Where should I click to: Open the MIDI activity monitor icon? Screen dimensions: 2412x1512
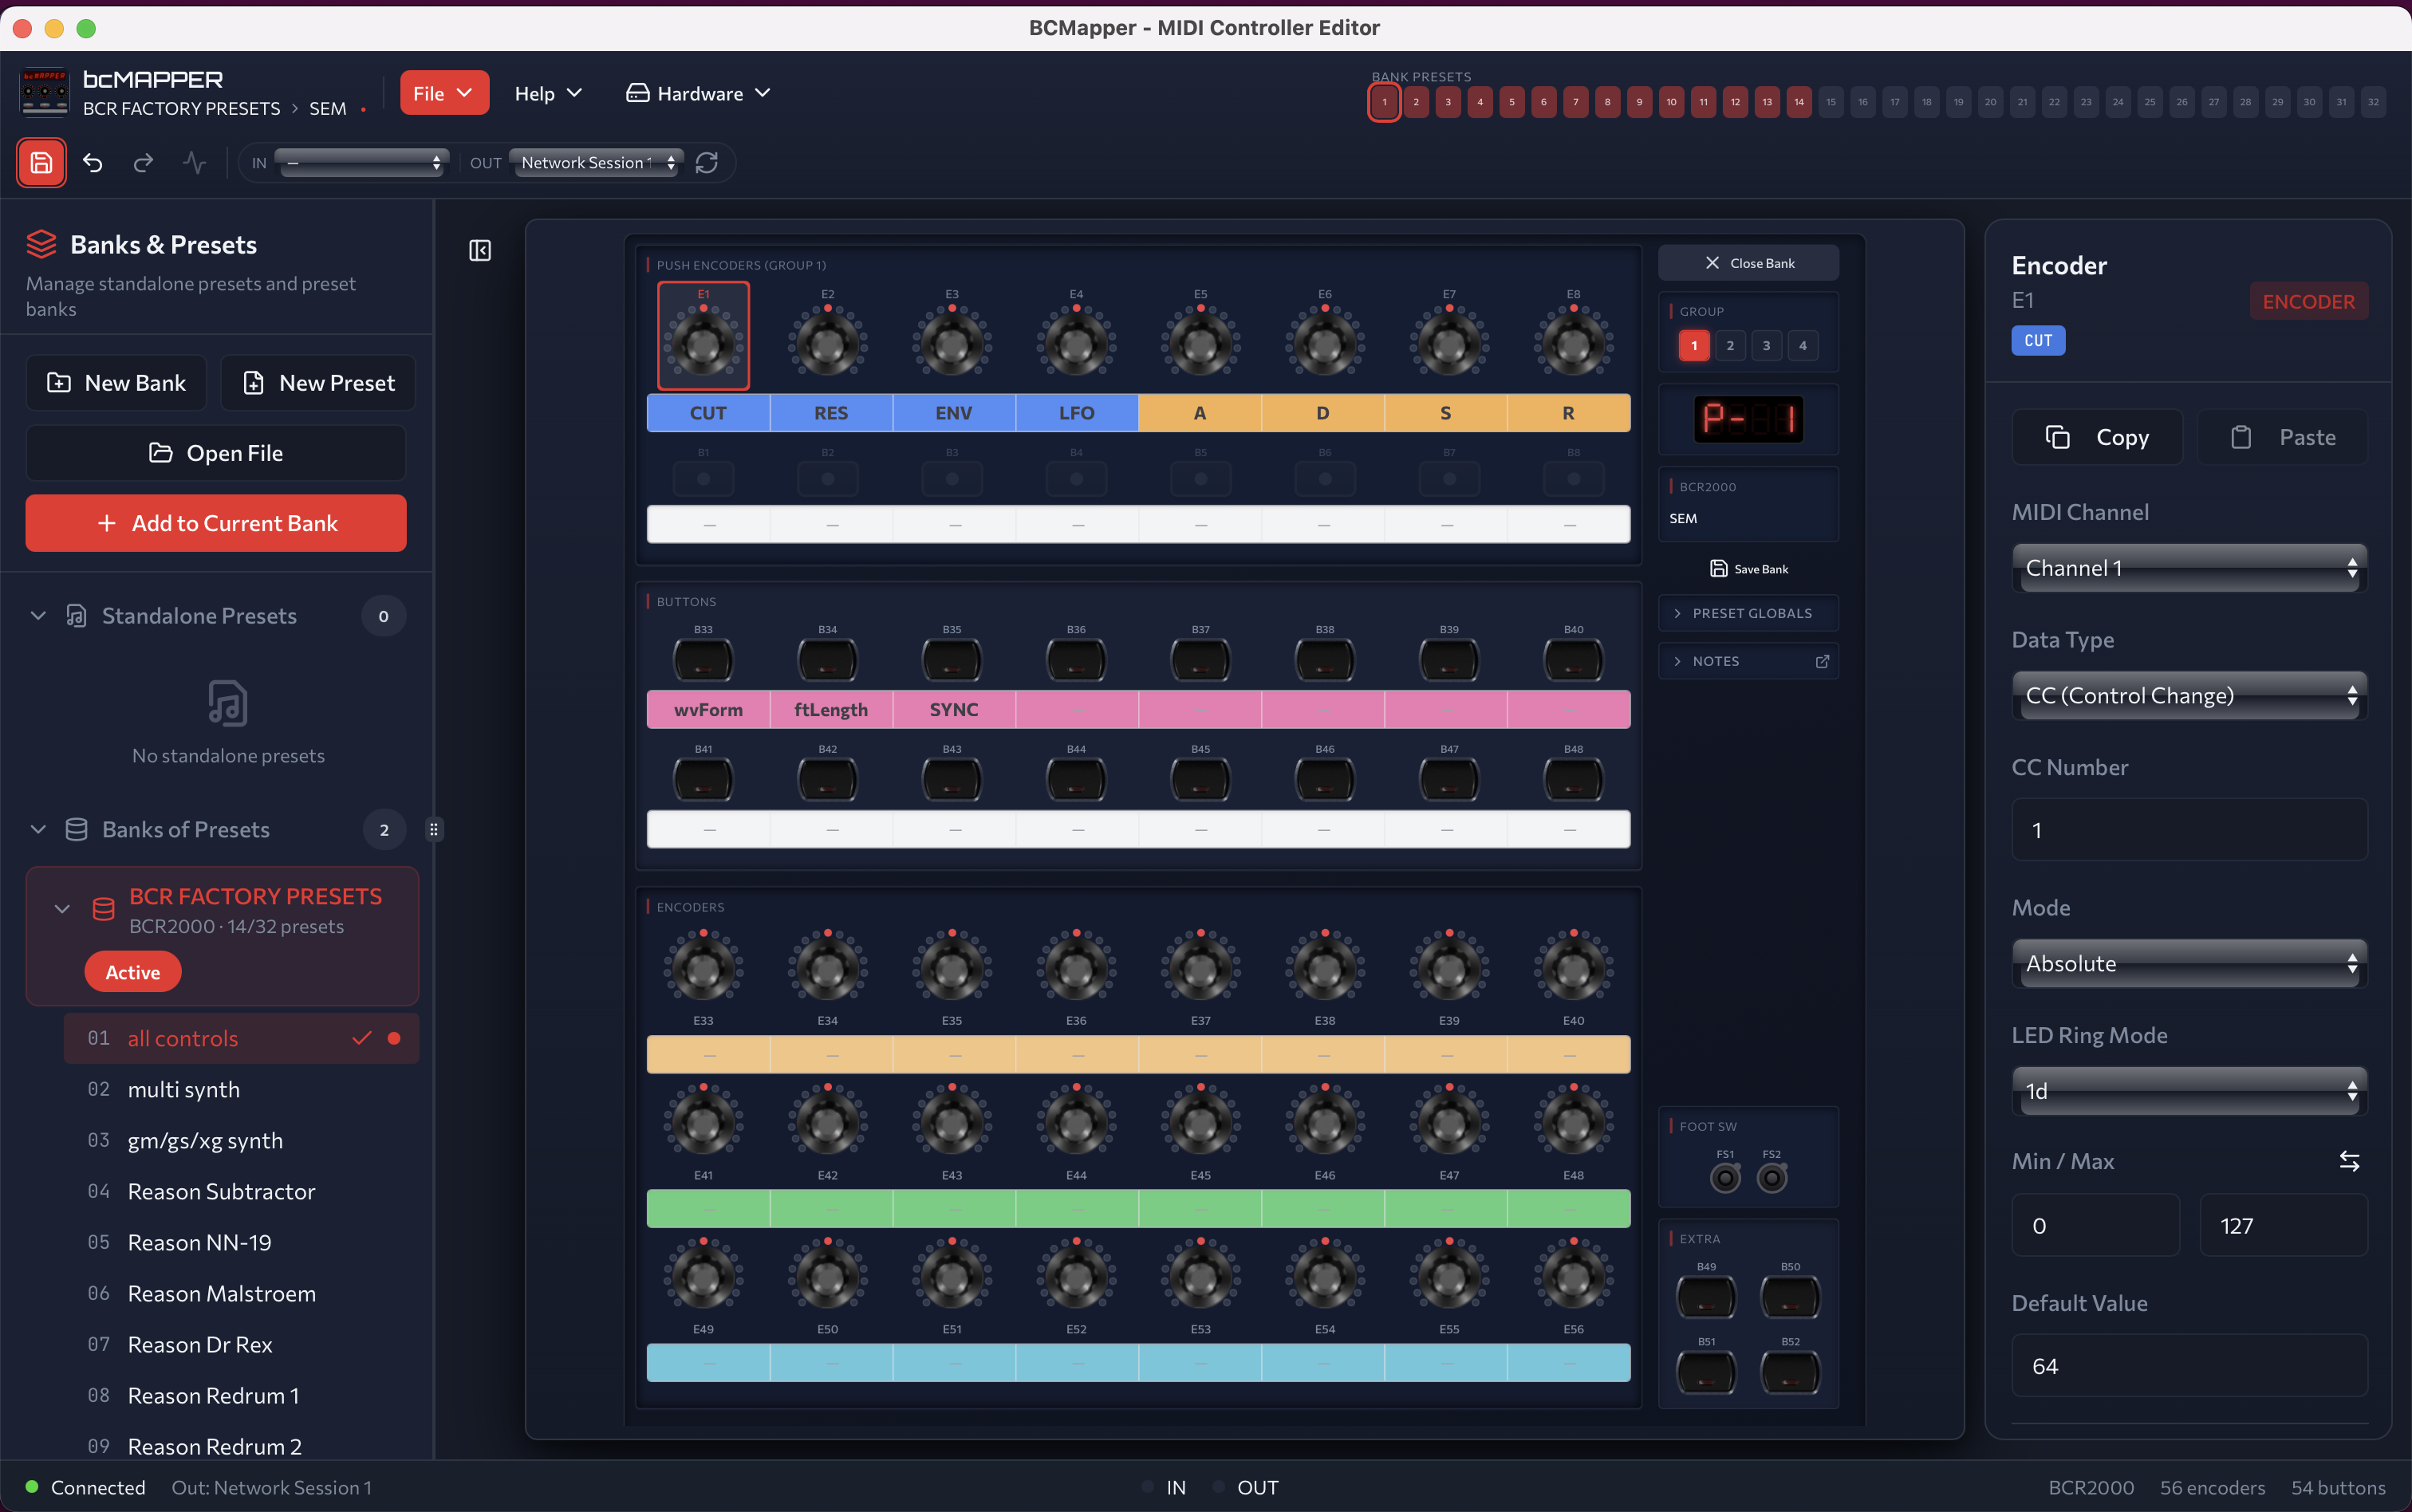(x=194, y=162)
